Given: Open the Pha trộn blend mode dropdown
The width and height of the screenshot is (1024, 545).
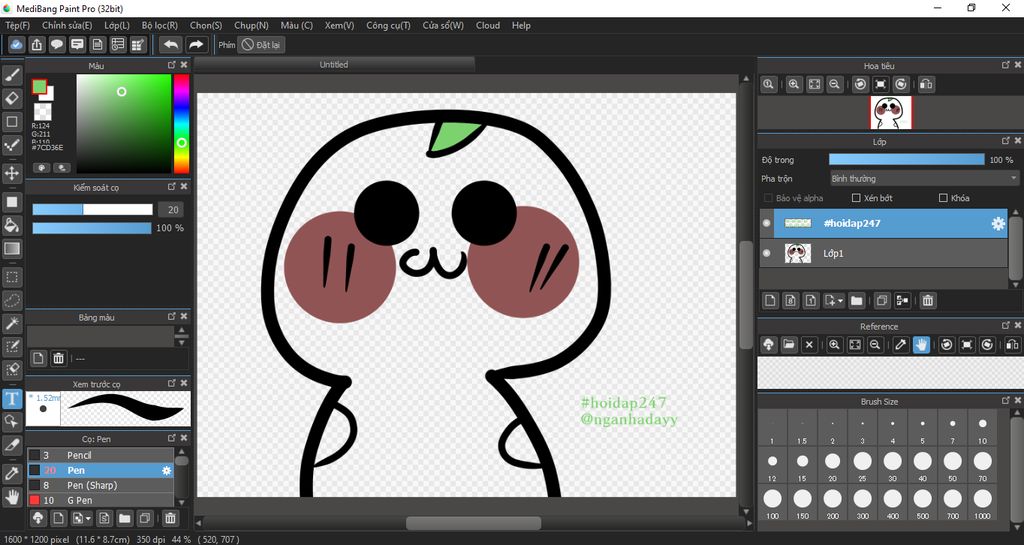Looking at the screenshot, I should 923,178.
